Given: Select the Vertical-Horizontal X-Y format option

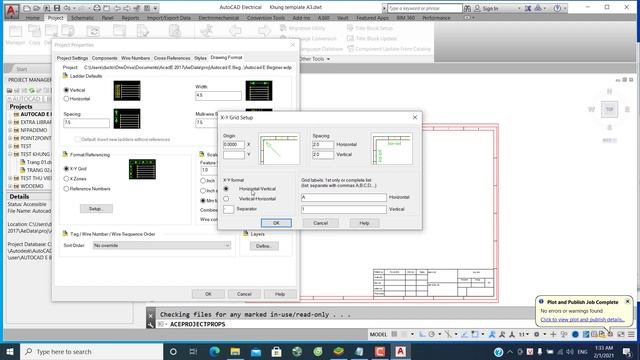Looking at the screenshot, I should click(x=226, y=199).
